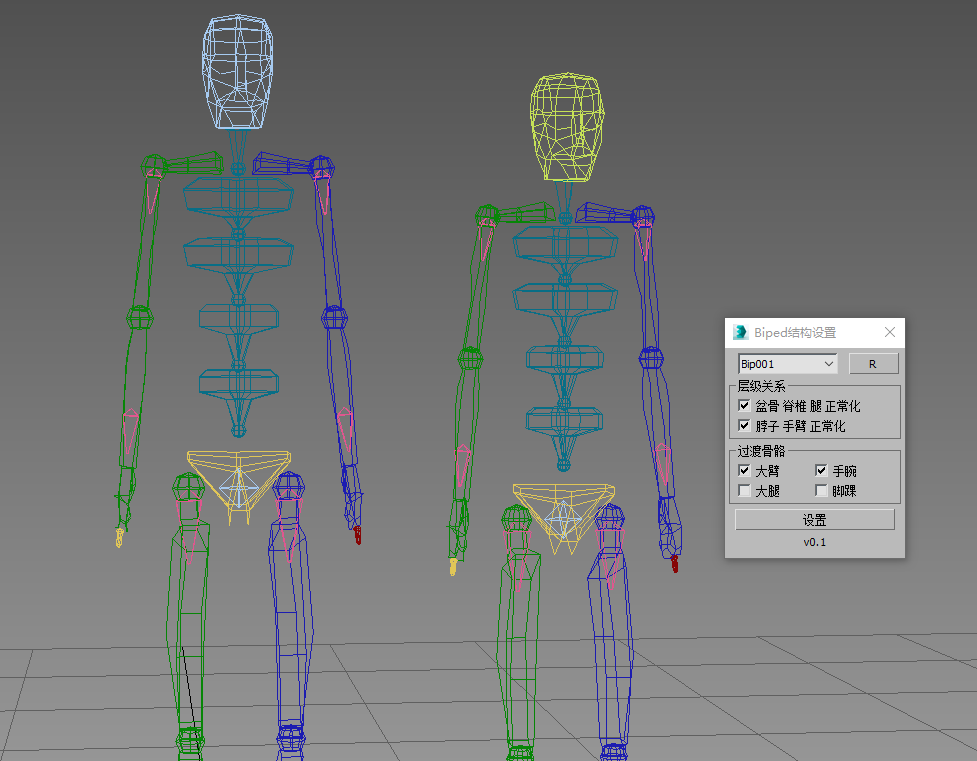The width and height of the screenshot is (977, 761).
Task: Uncheck the 大臂 checkbox
Action: tap(744, 471)
